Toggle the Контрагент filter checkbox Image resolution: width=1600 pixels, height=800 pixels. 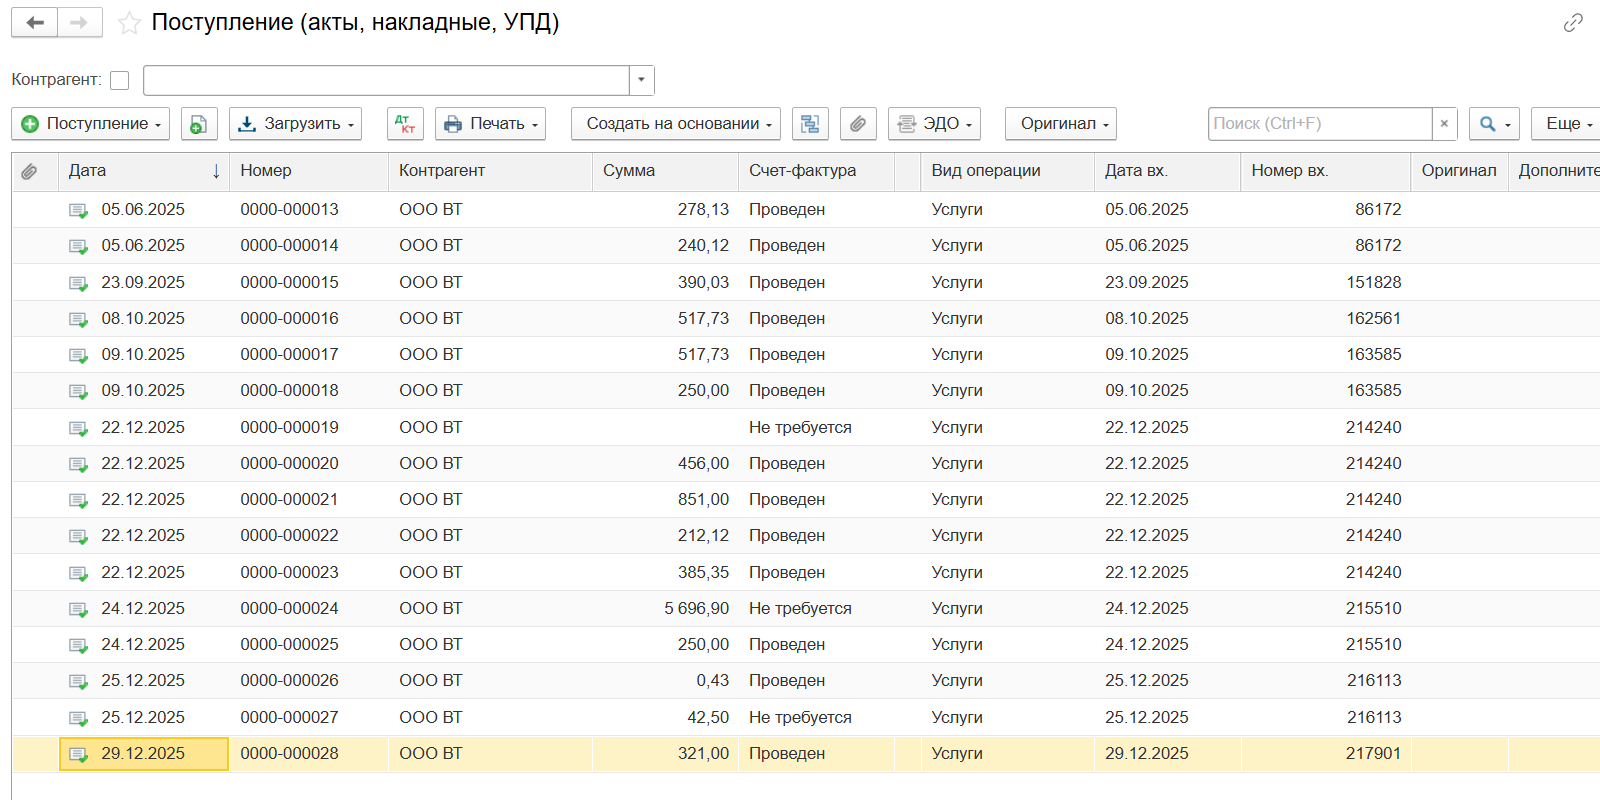pos(120,80)
